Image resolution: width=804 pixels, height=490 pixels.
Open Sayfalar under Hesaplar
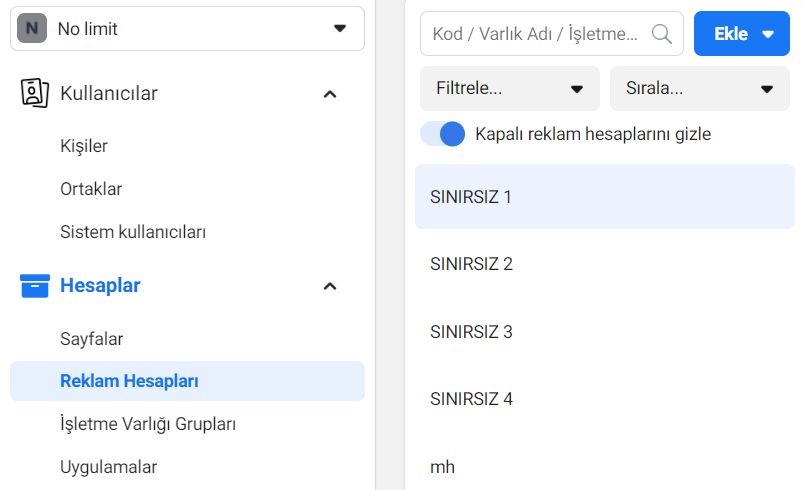(x=92, y=339)
